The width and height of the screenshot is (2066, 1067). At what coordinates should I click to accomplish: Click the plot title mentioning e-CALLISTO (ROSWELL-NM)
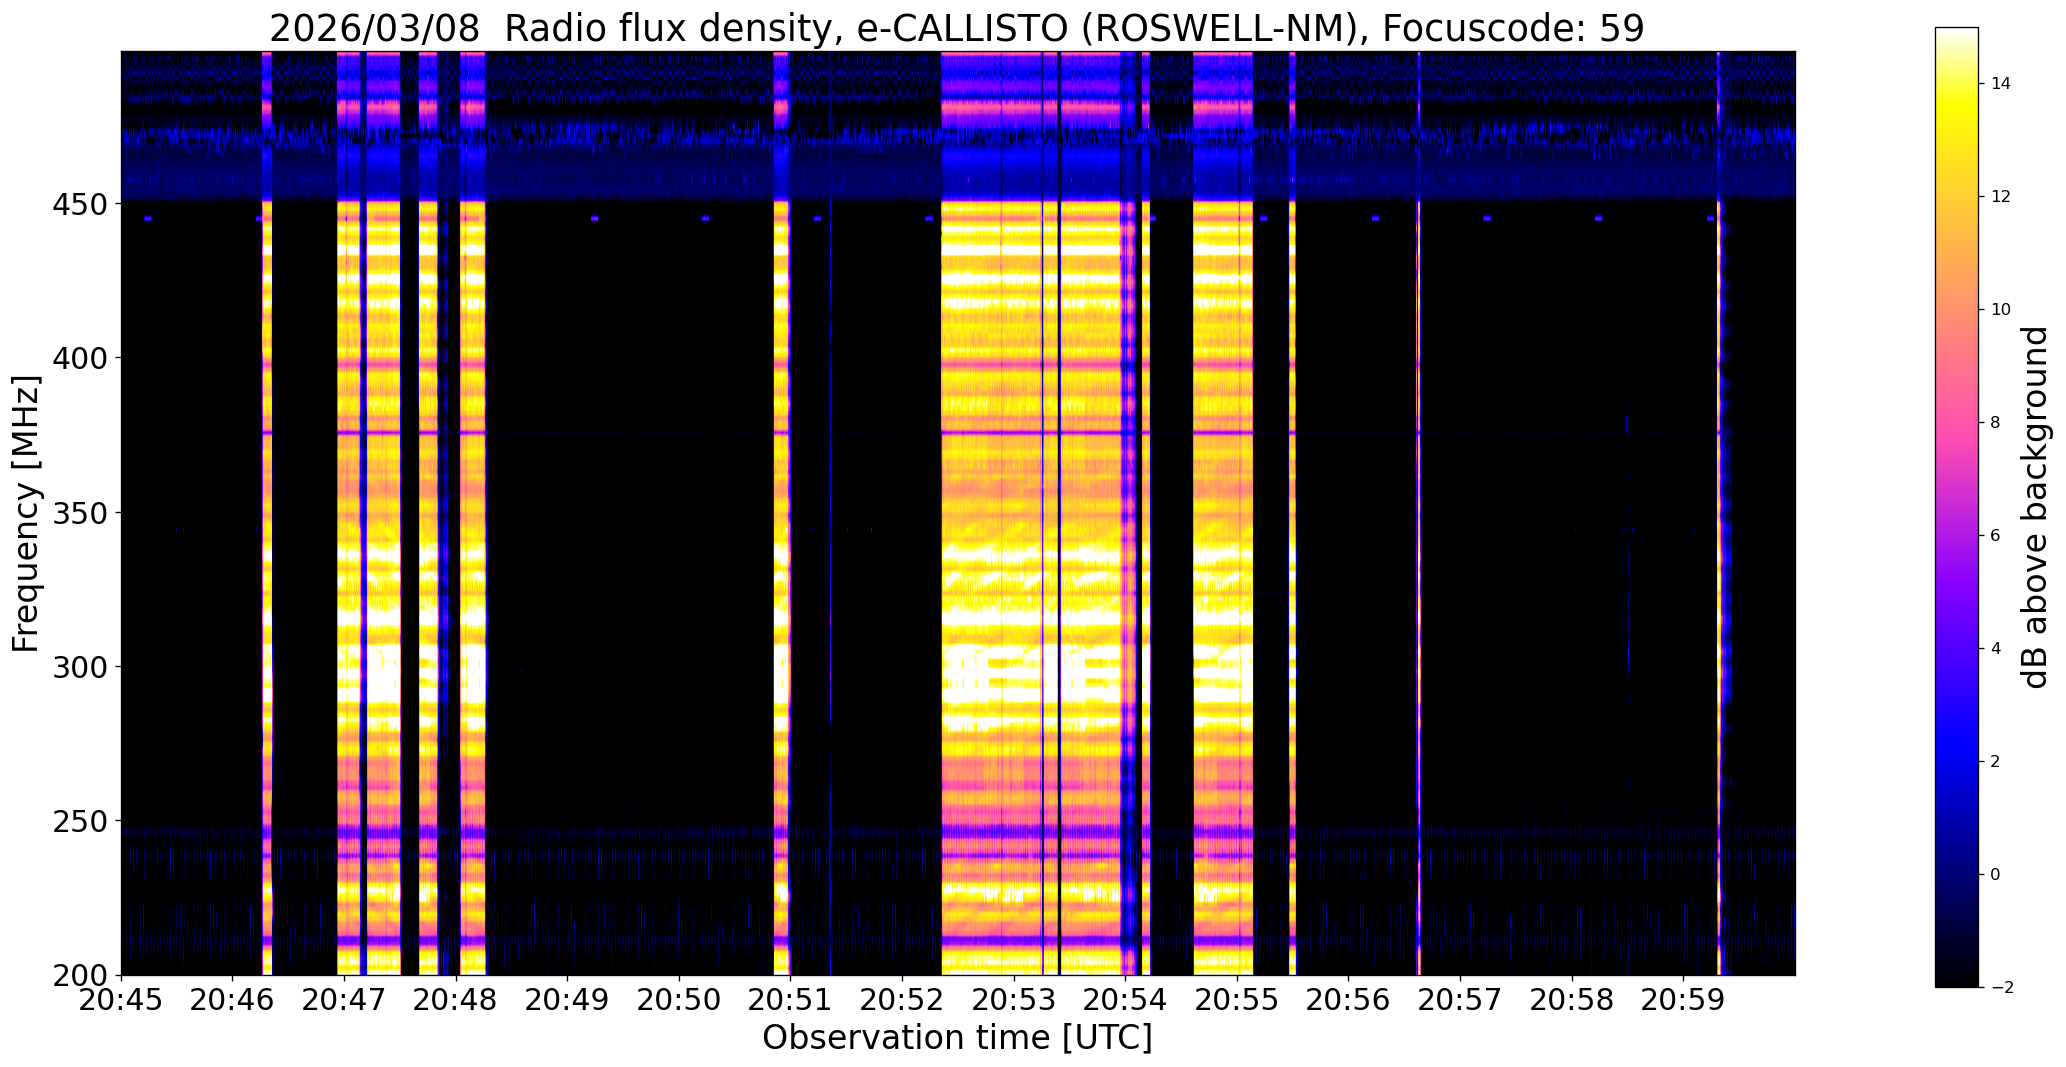coord(957,28)
